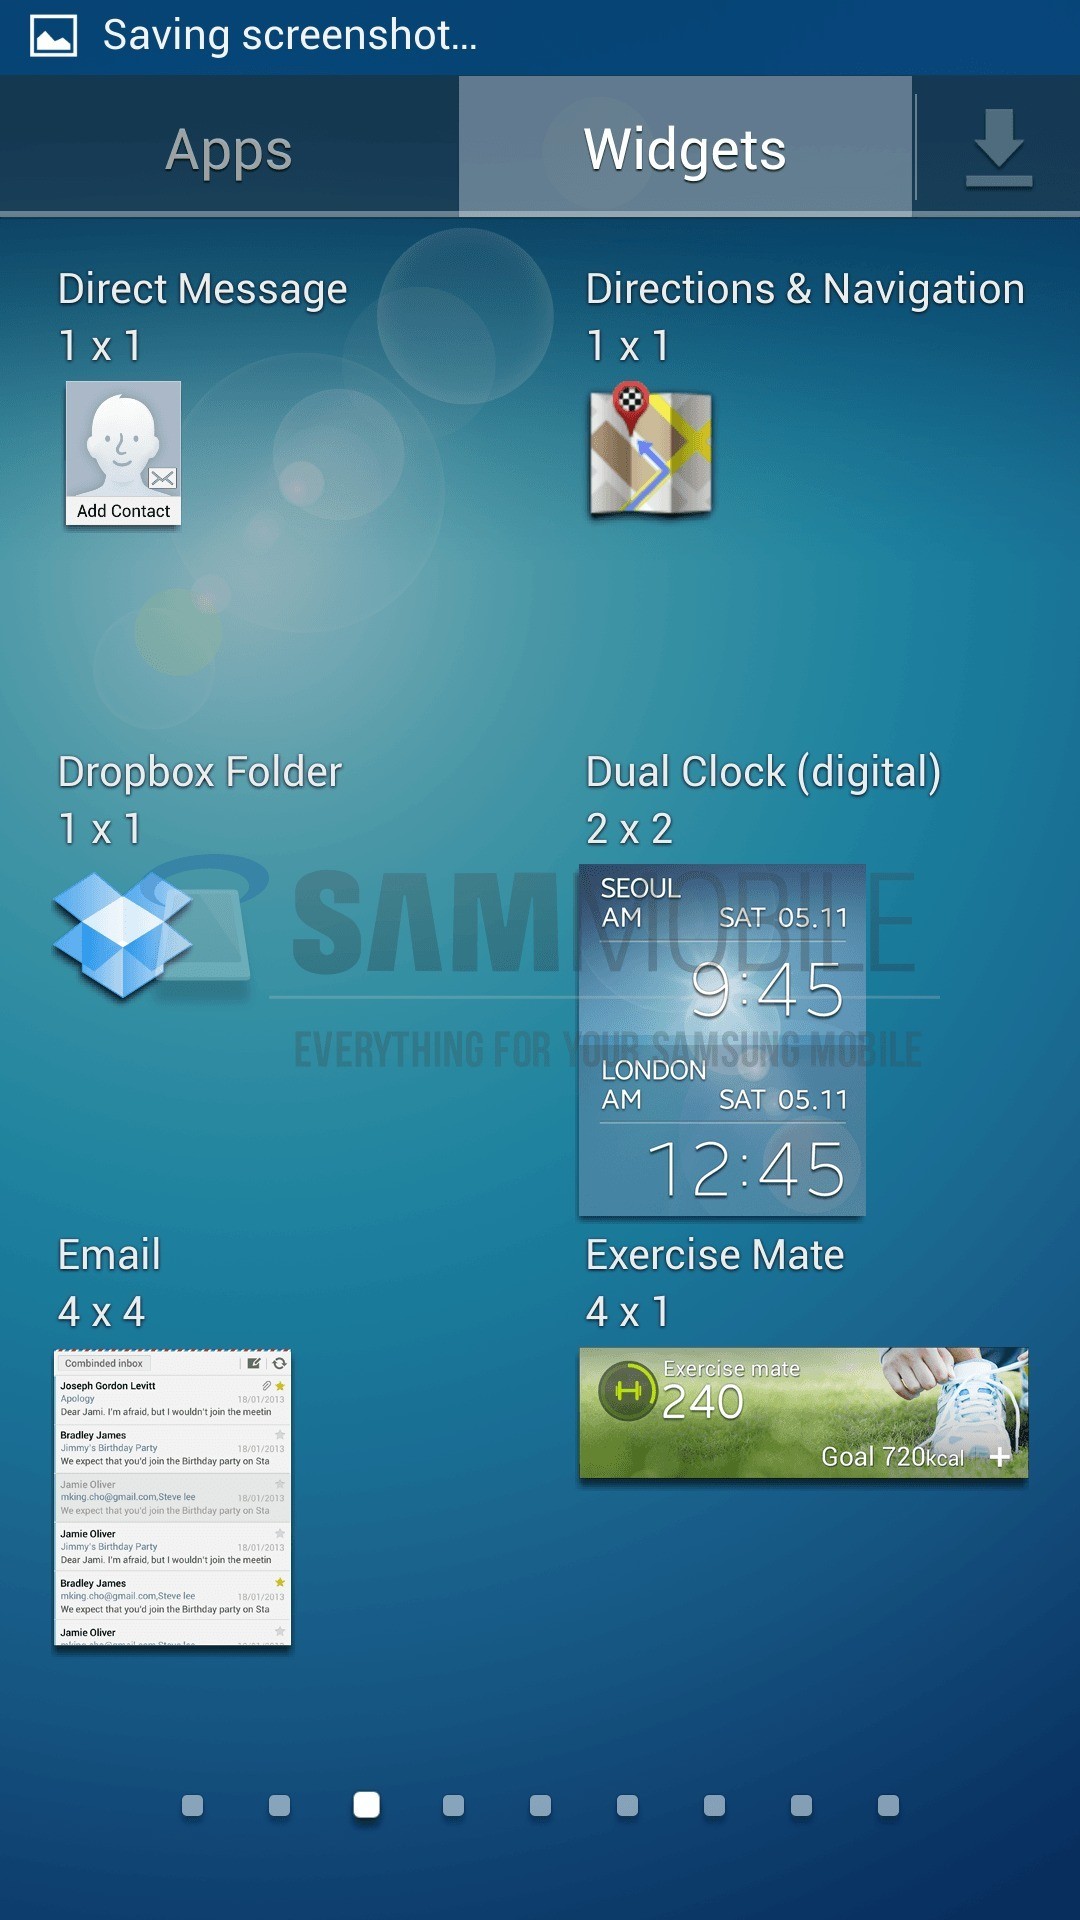Tap refresh icon in Email widget preview
Screen dimensions: 1080x1920
279,1363
